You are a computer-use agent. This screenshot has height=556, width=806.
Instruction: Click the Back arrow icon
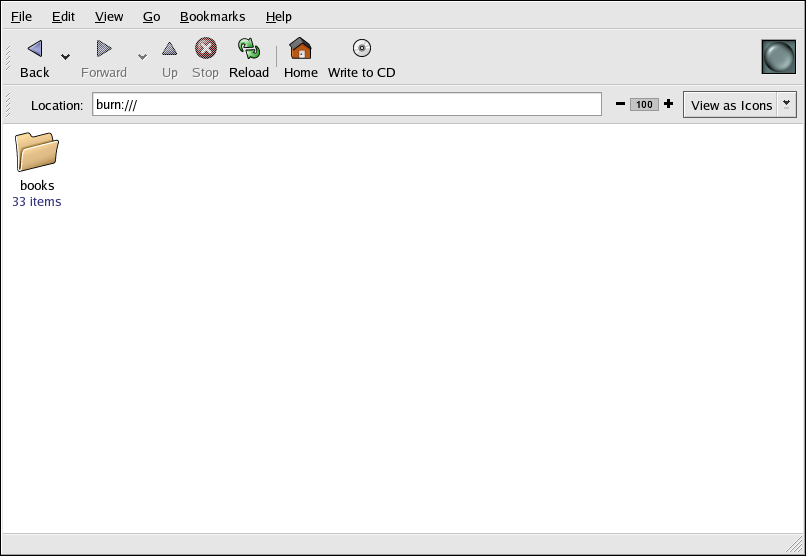pos(35,49)
